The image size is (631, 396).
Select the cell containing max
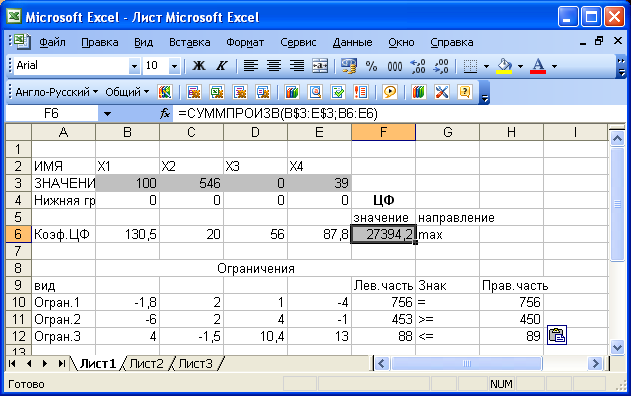coord(447,234)
